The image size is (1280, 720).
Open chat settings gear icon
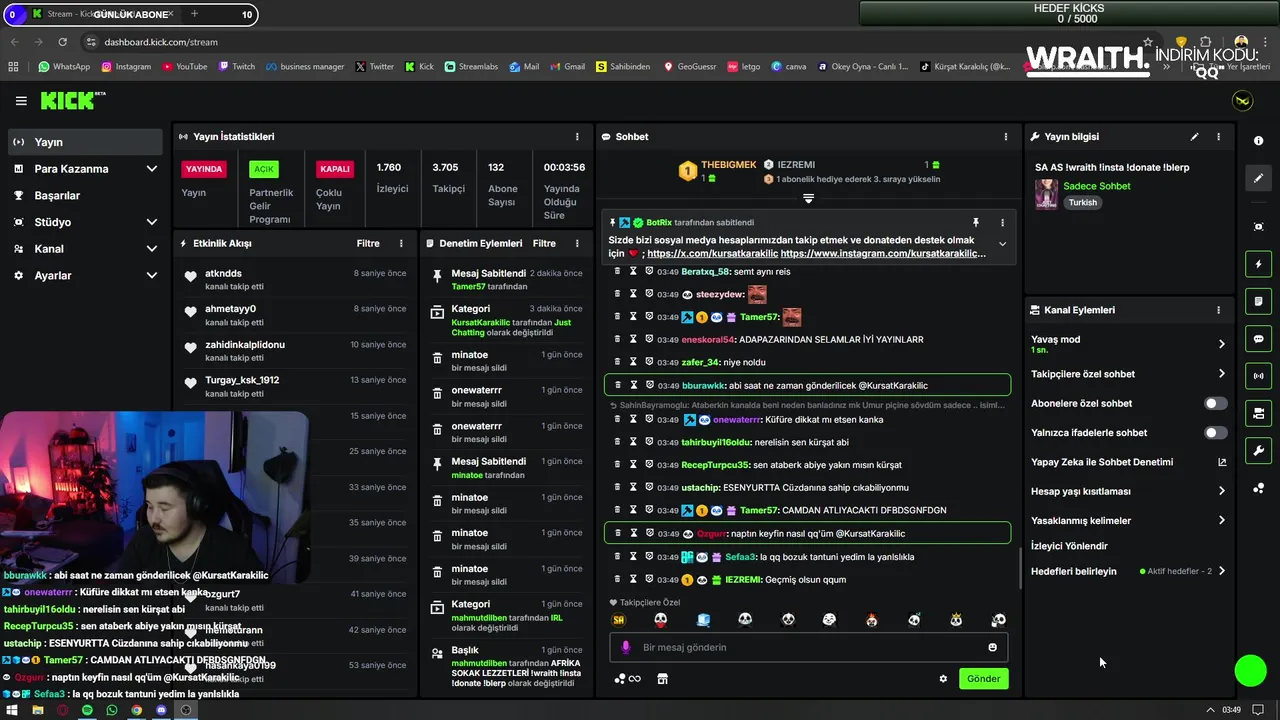(943, 679)
